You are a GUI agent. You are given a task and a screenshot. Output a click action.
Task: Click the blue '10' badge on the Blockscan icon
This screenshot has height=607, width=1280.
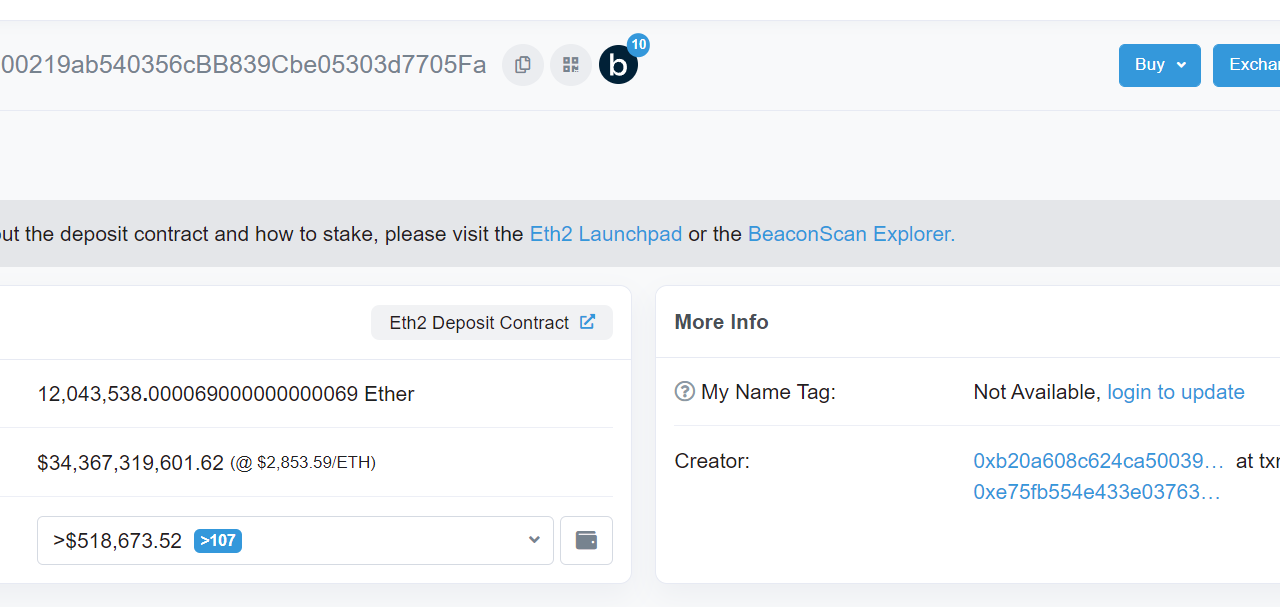[637, 44]
